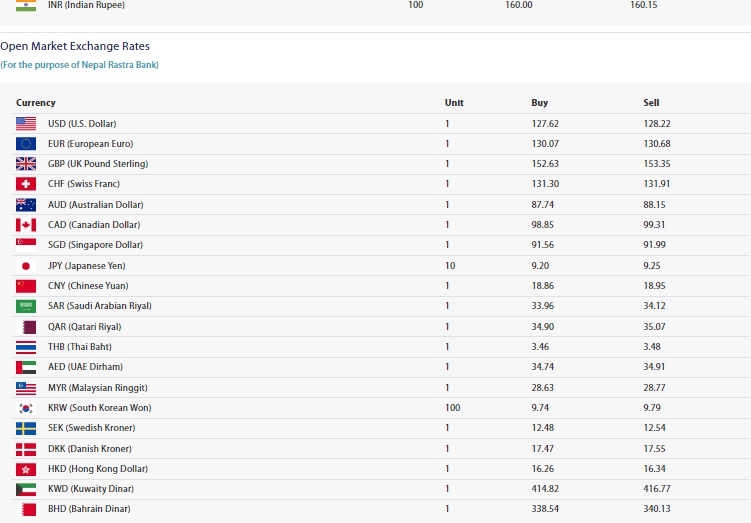
Task: Click the Nepal Rastra Bank purpose note
Action: click(x=80, y=65)
